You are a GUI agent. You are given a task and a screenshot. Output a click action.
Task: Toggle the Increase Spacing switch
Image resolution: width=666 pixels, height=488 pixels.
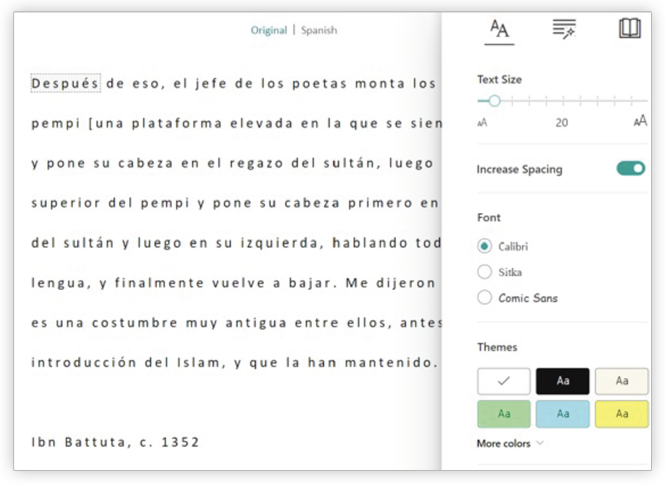pyautogui.click(x=631, y=169)
